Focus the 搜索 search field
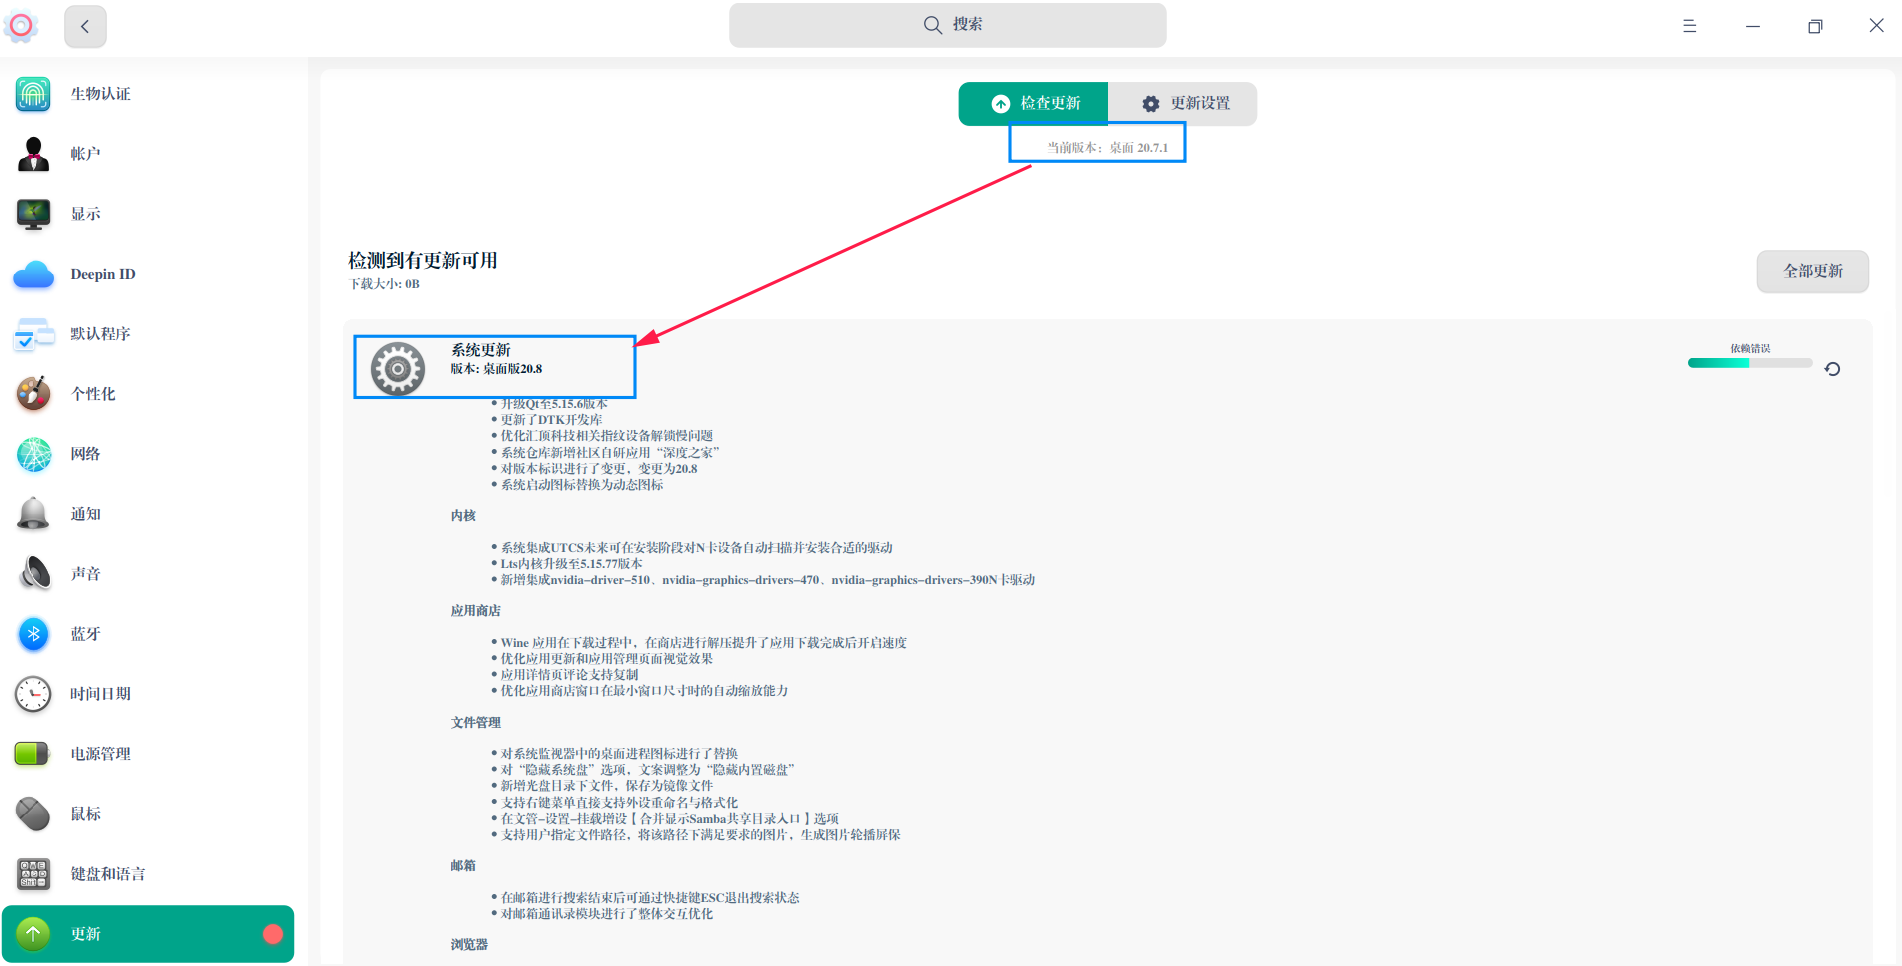Image resolution: width=1902 pixels, height=966 pixels. (947, 25)
